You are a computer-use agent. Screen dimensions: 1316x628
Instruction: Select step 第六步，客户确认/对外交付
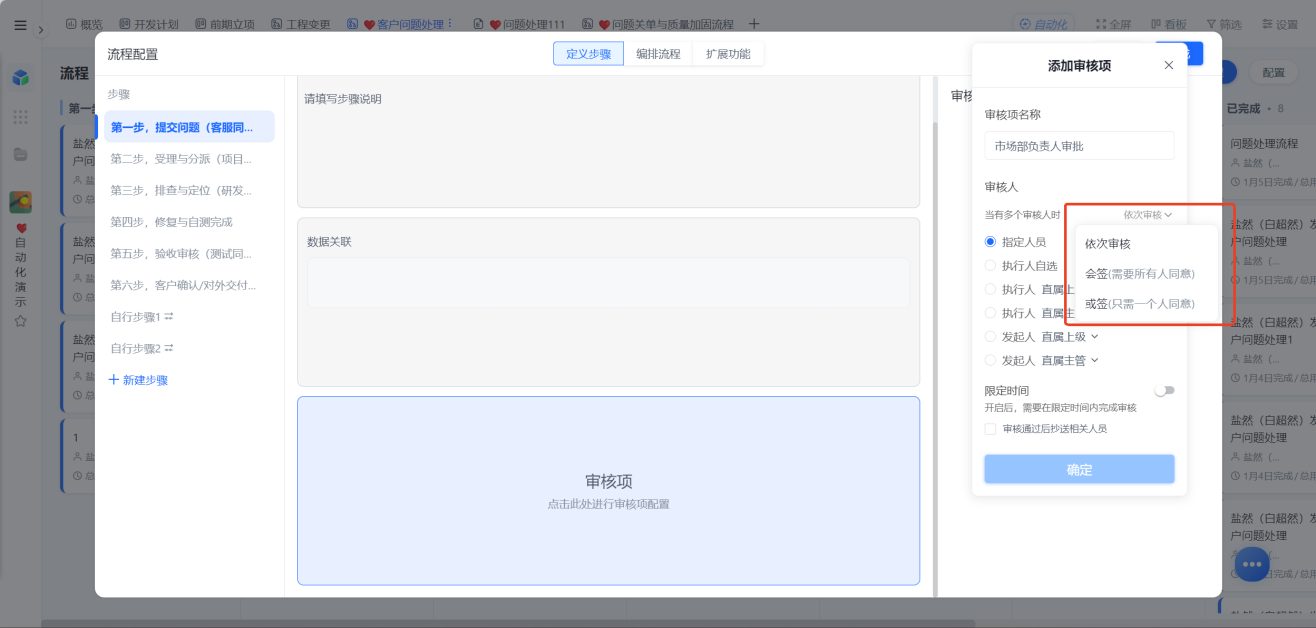189,285
